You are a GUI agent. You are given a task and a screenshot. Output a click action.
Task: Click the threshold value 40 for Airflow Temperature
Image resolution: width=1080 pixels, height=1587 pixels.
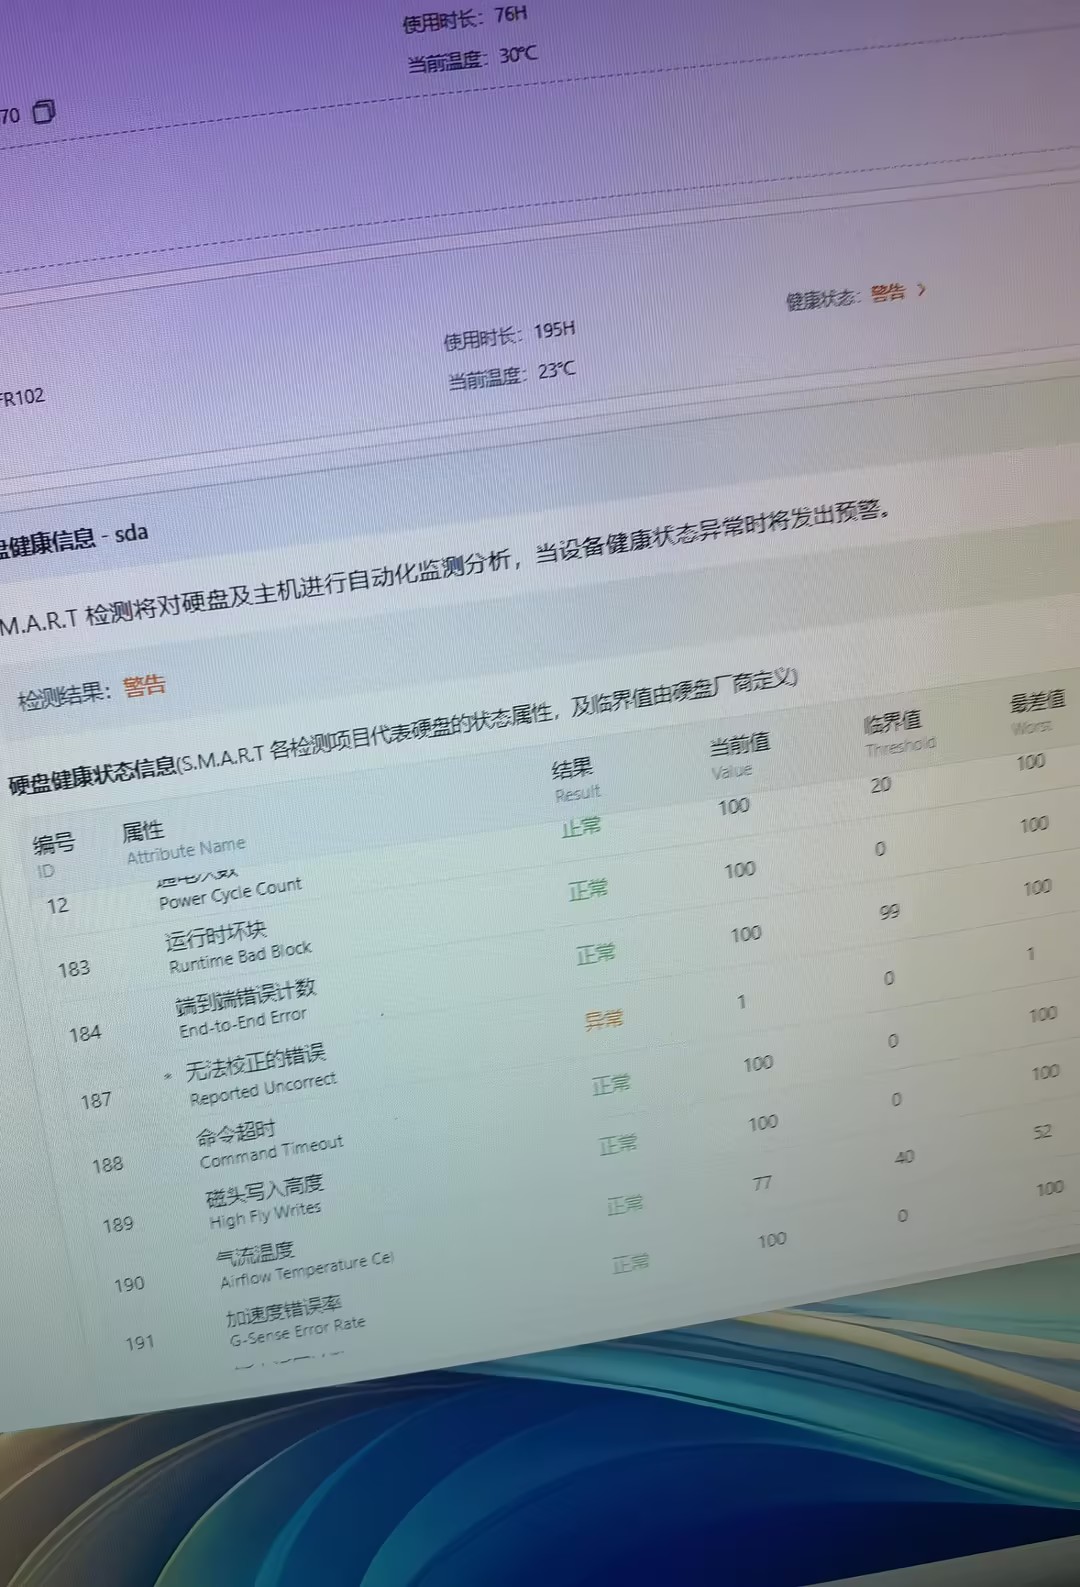[x=904, y=1157]
